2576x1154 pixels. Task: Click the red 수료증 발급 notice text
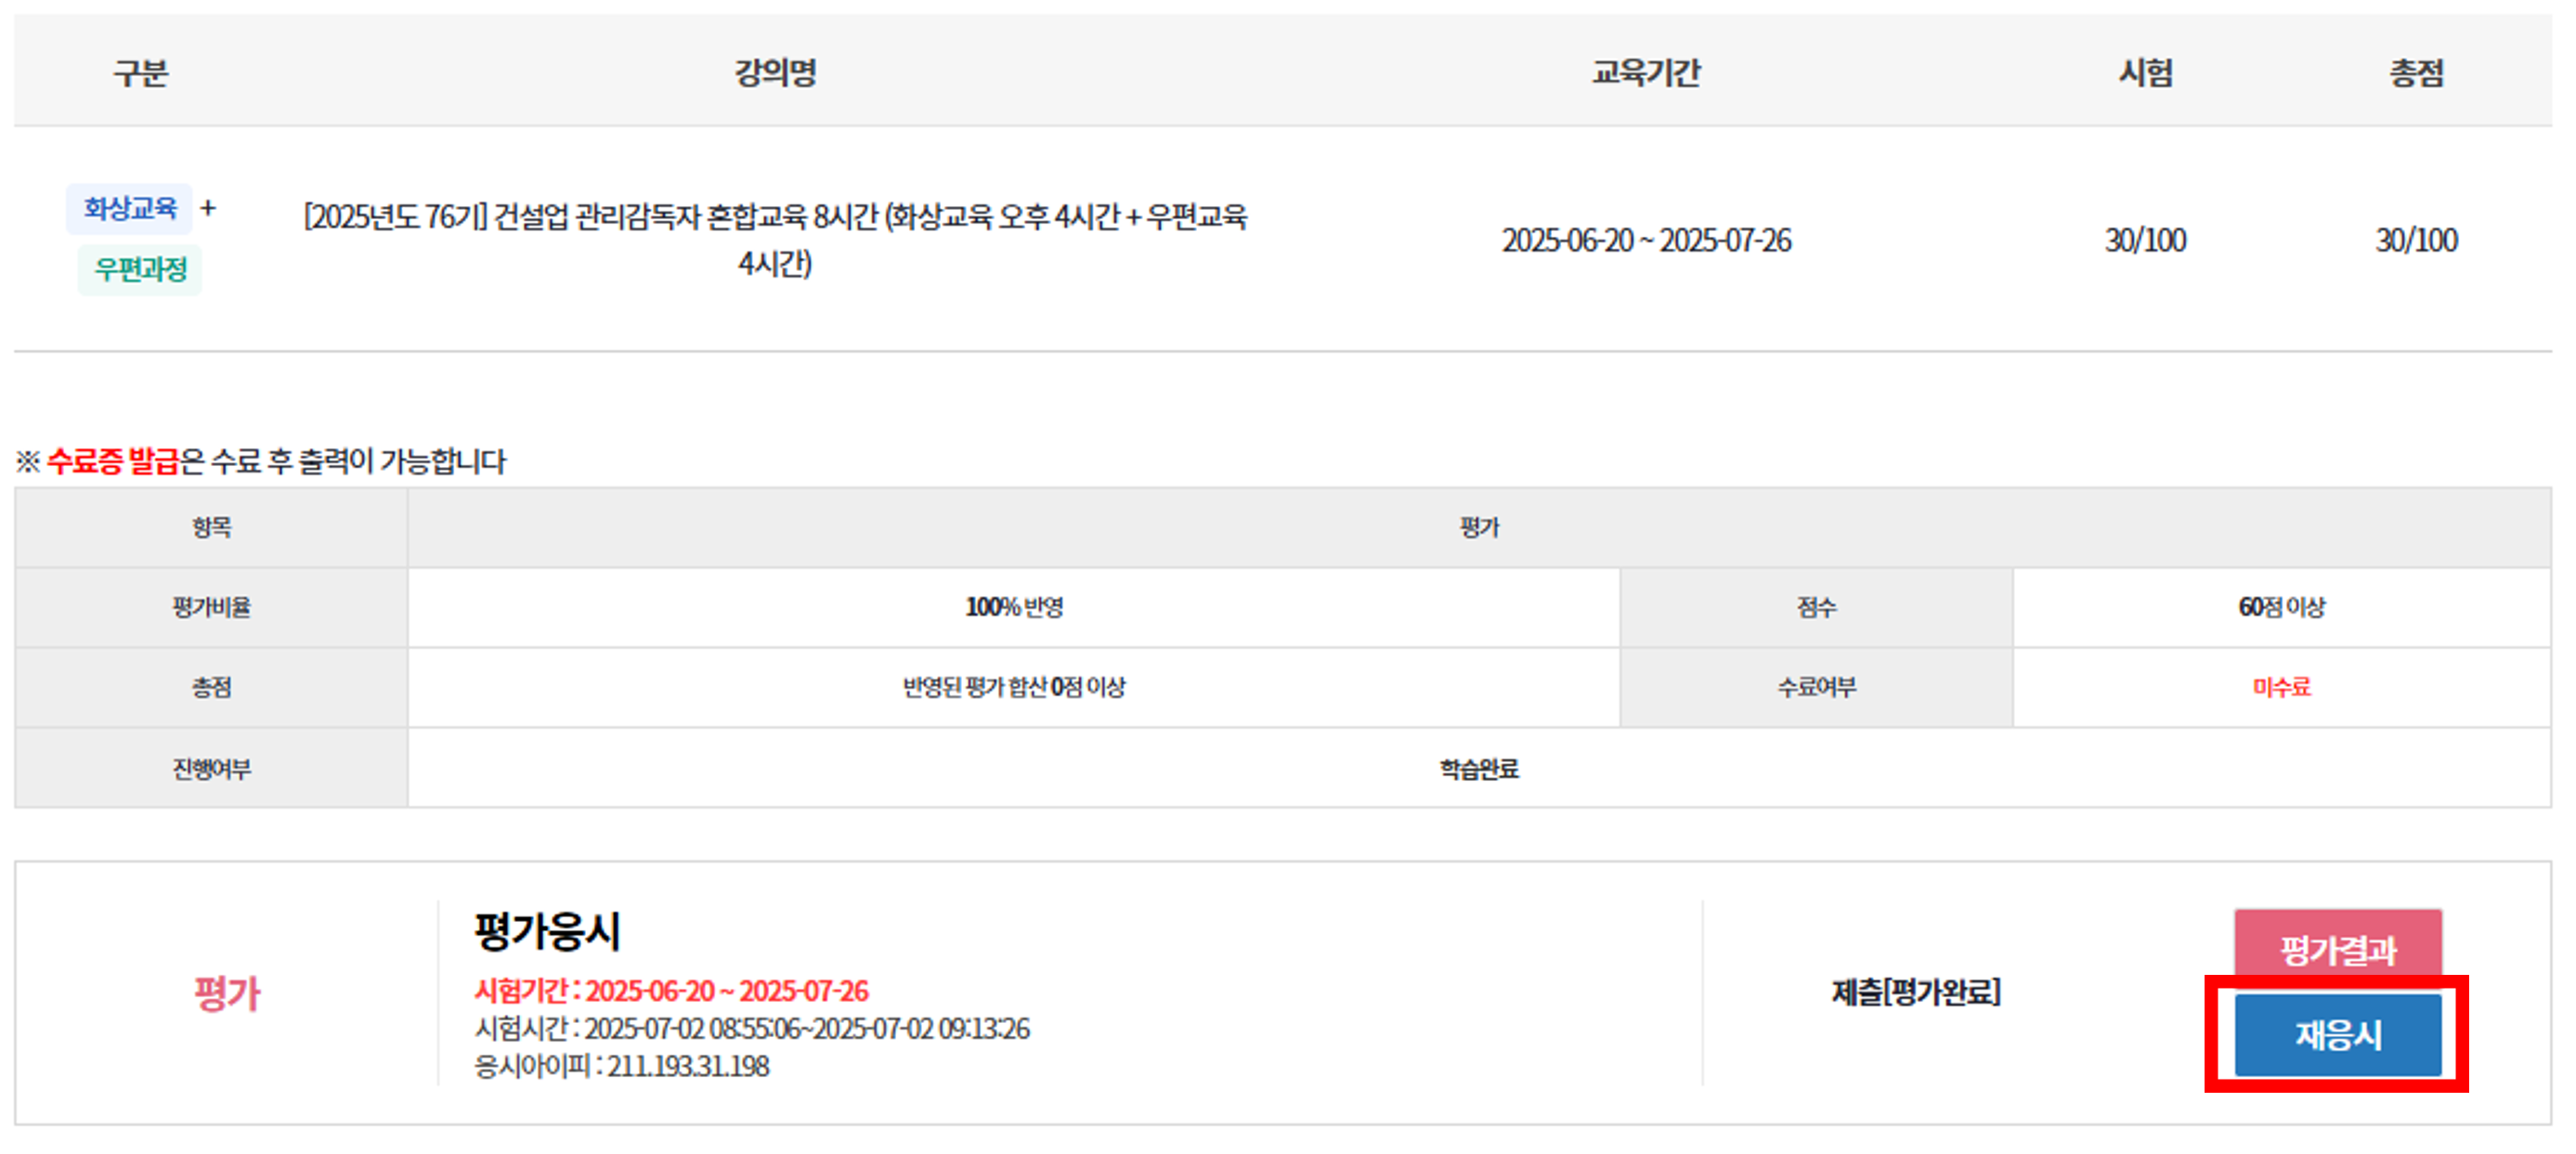point(112,461)
